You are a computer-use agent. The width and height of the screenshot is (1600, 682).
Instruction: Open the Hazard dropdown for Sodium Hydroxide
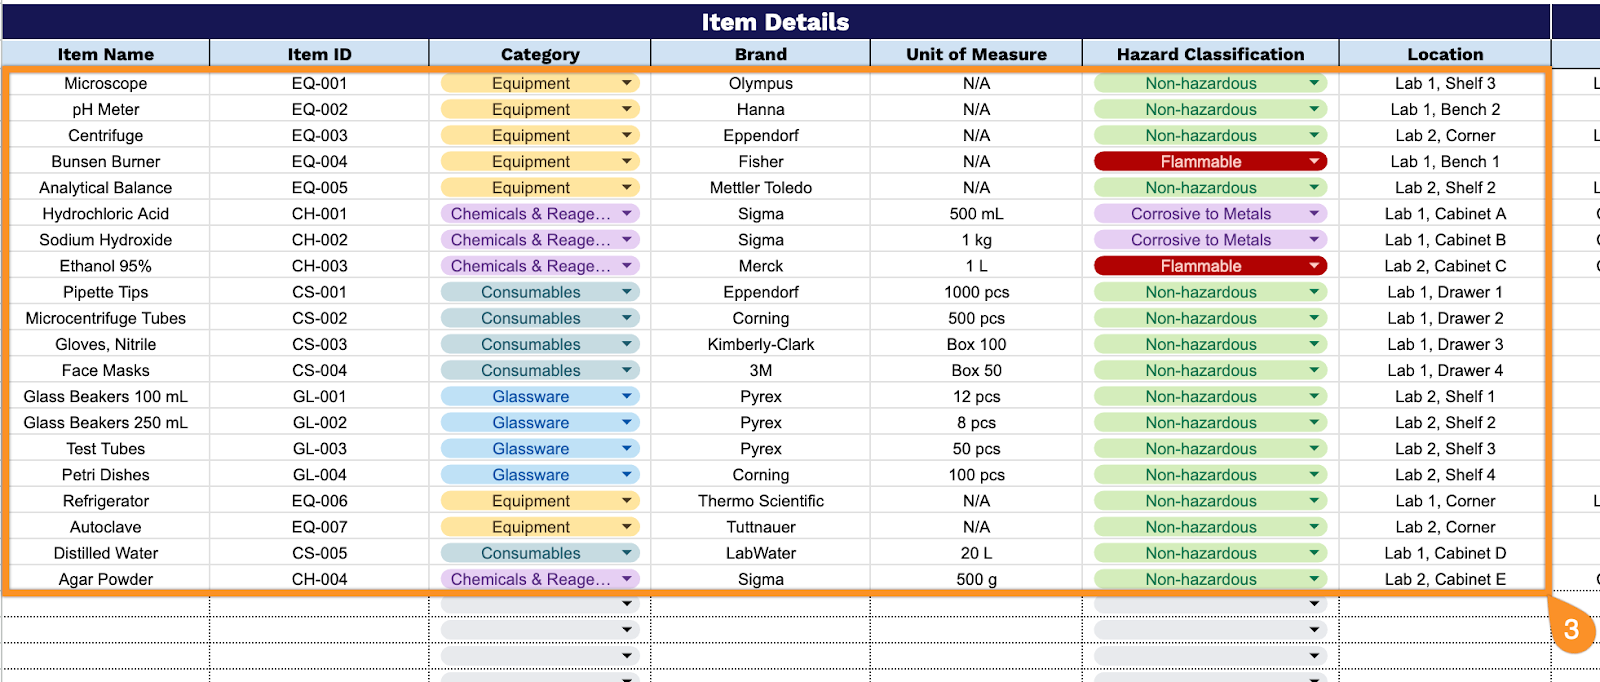(1313, 239)
